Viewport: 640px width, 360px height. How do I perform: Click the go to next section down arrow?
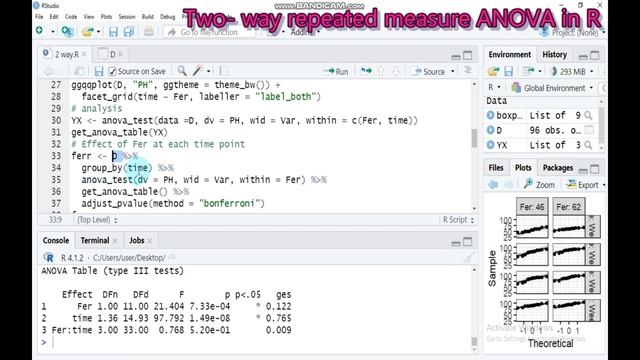[x=396, y=71]
